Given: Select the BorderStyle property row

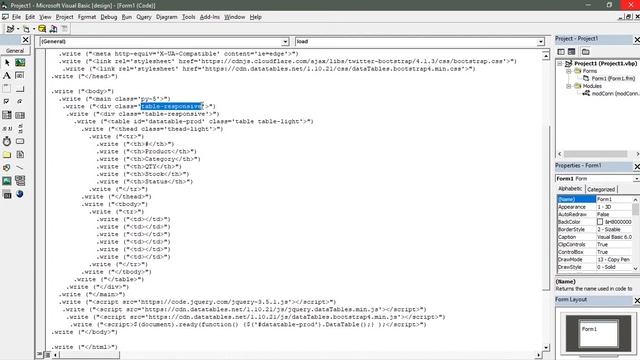Looking at the screenshot, I should point(594,229).
